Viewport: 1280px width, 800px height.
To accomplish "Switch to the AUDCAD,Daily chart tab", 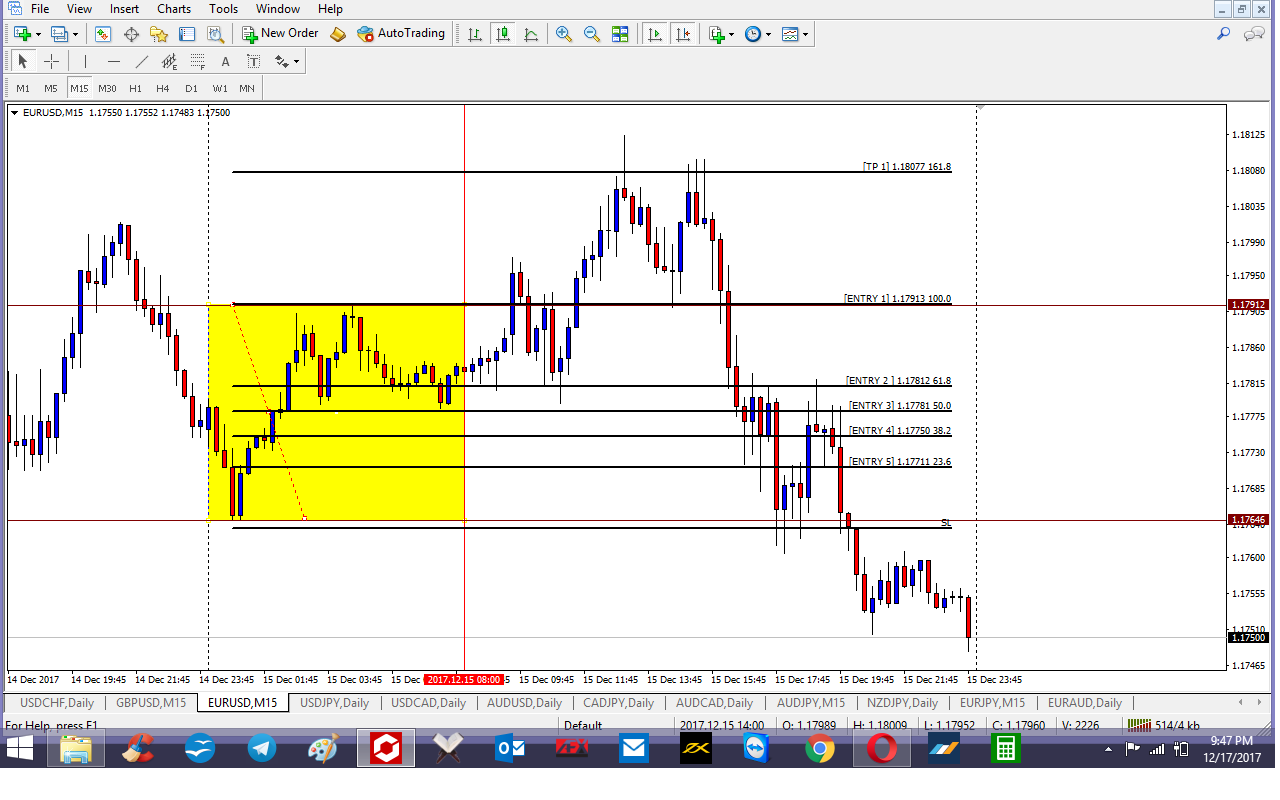I will pyautogui.click(x=714, y=703).
